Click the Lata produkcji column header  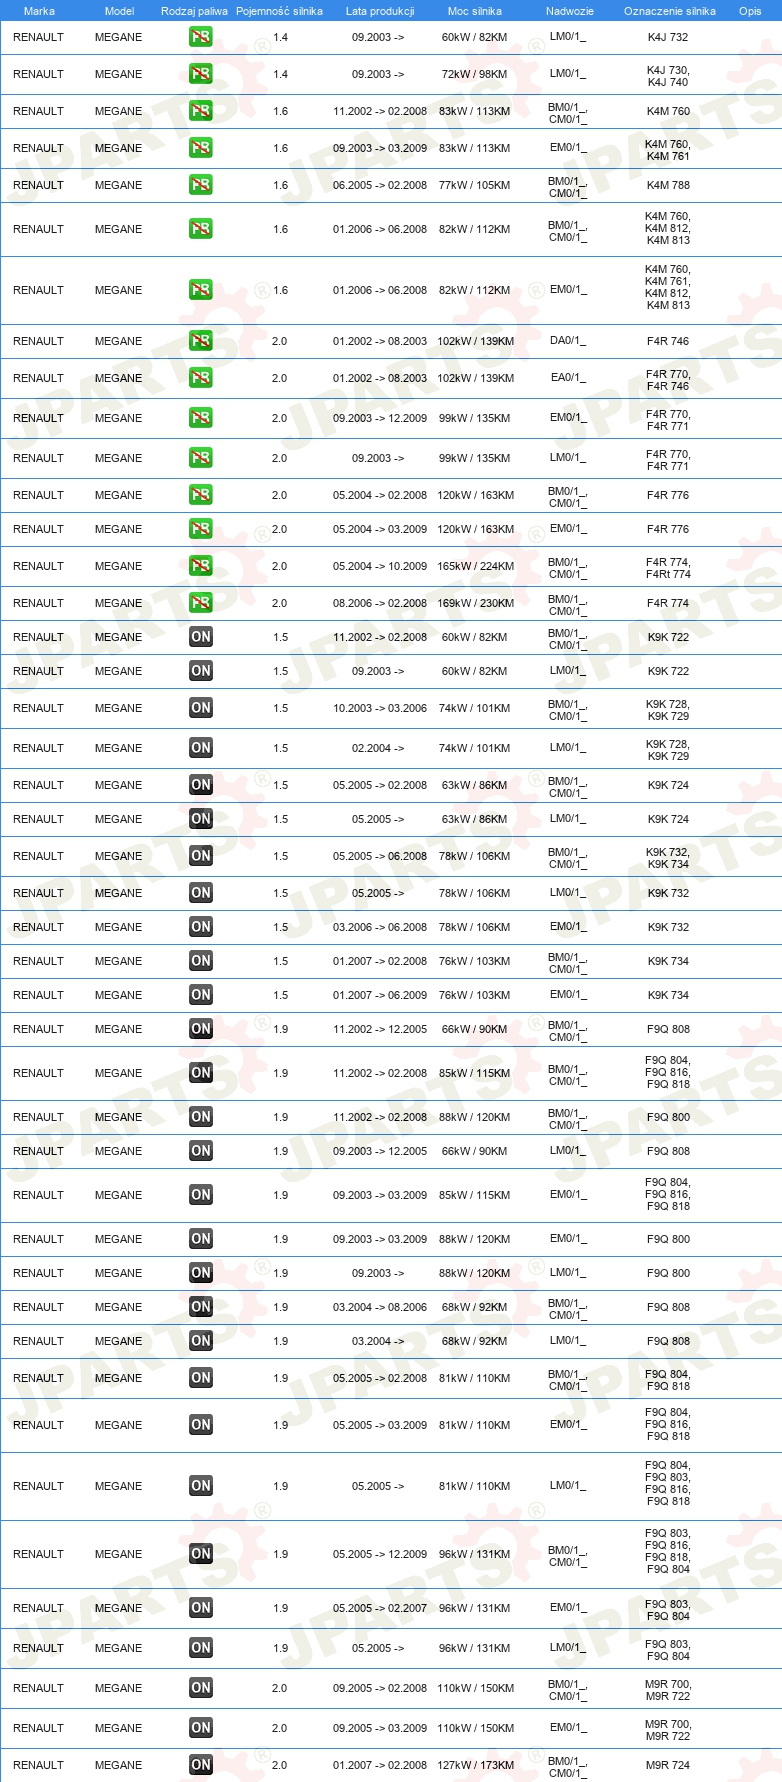point(380,11)
